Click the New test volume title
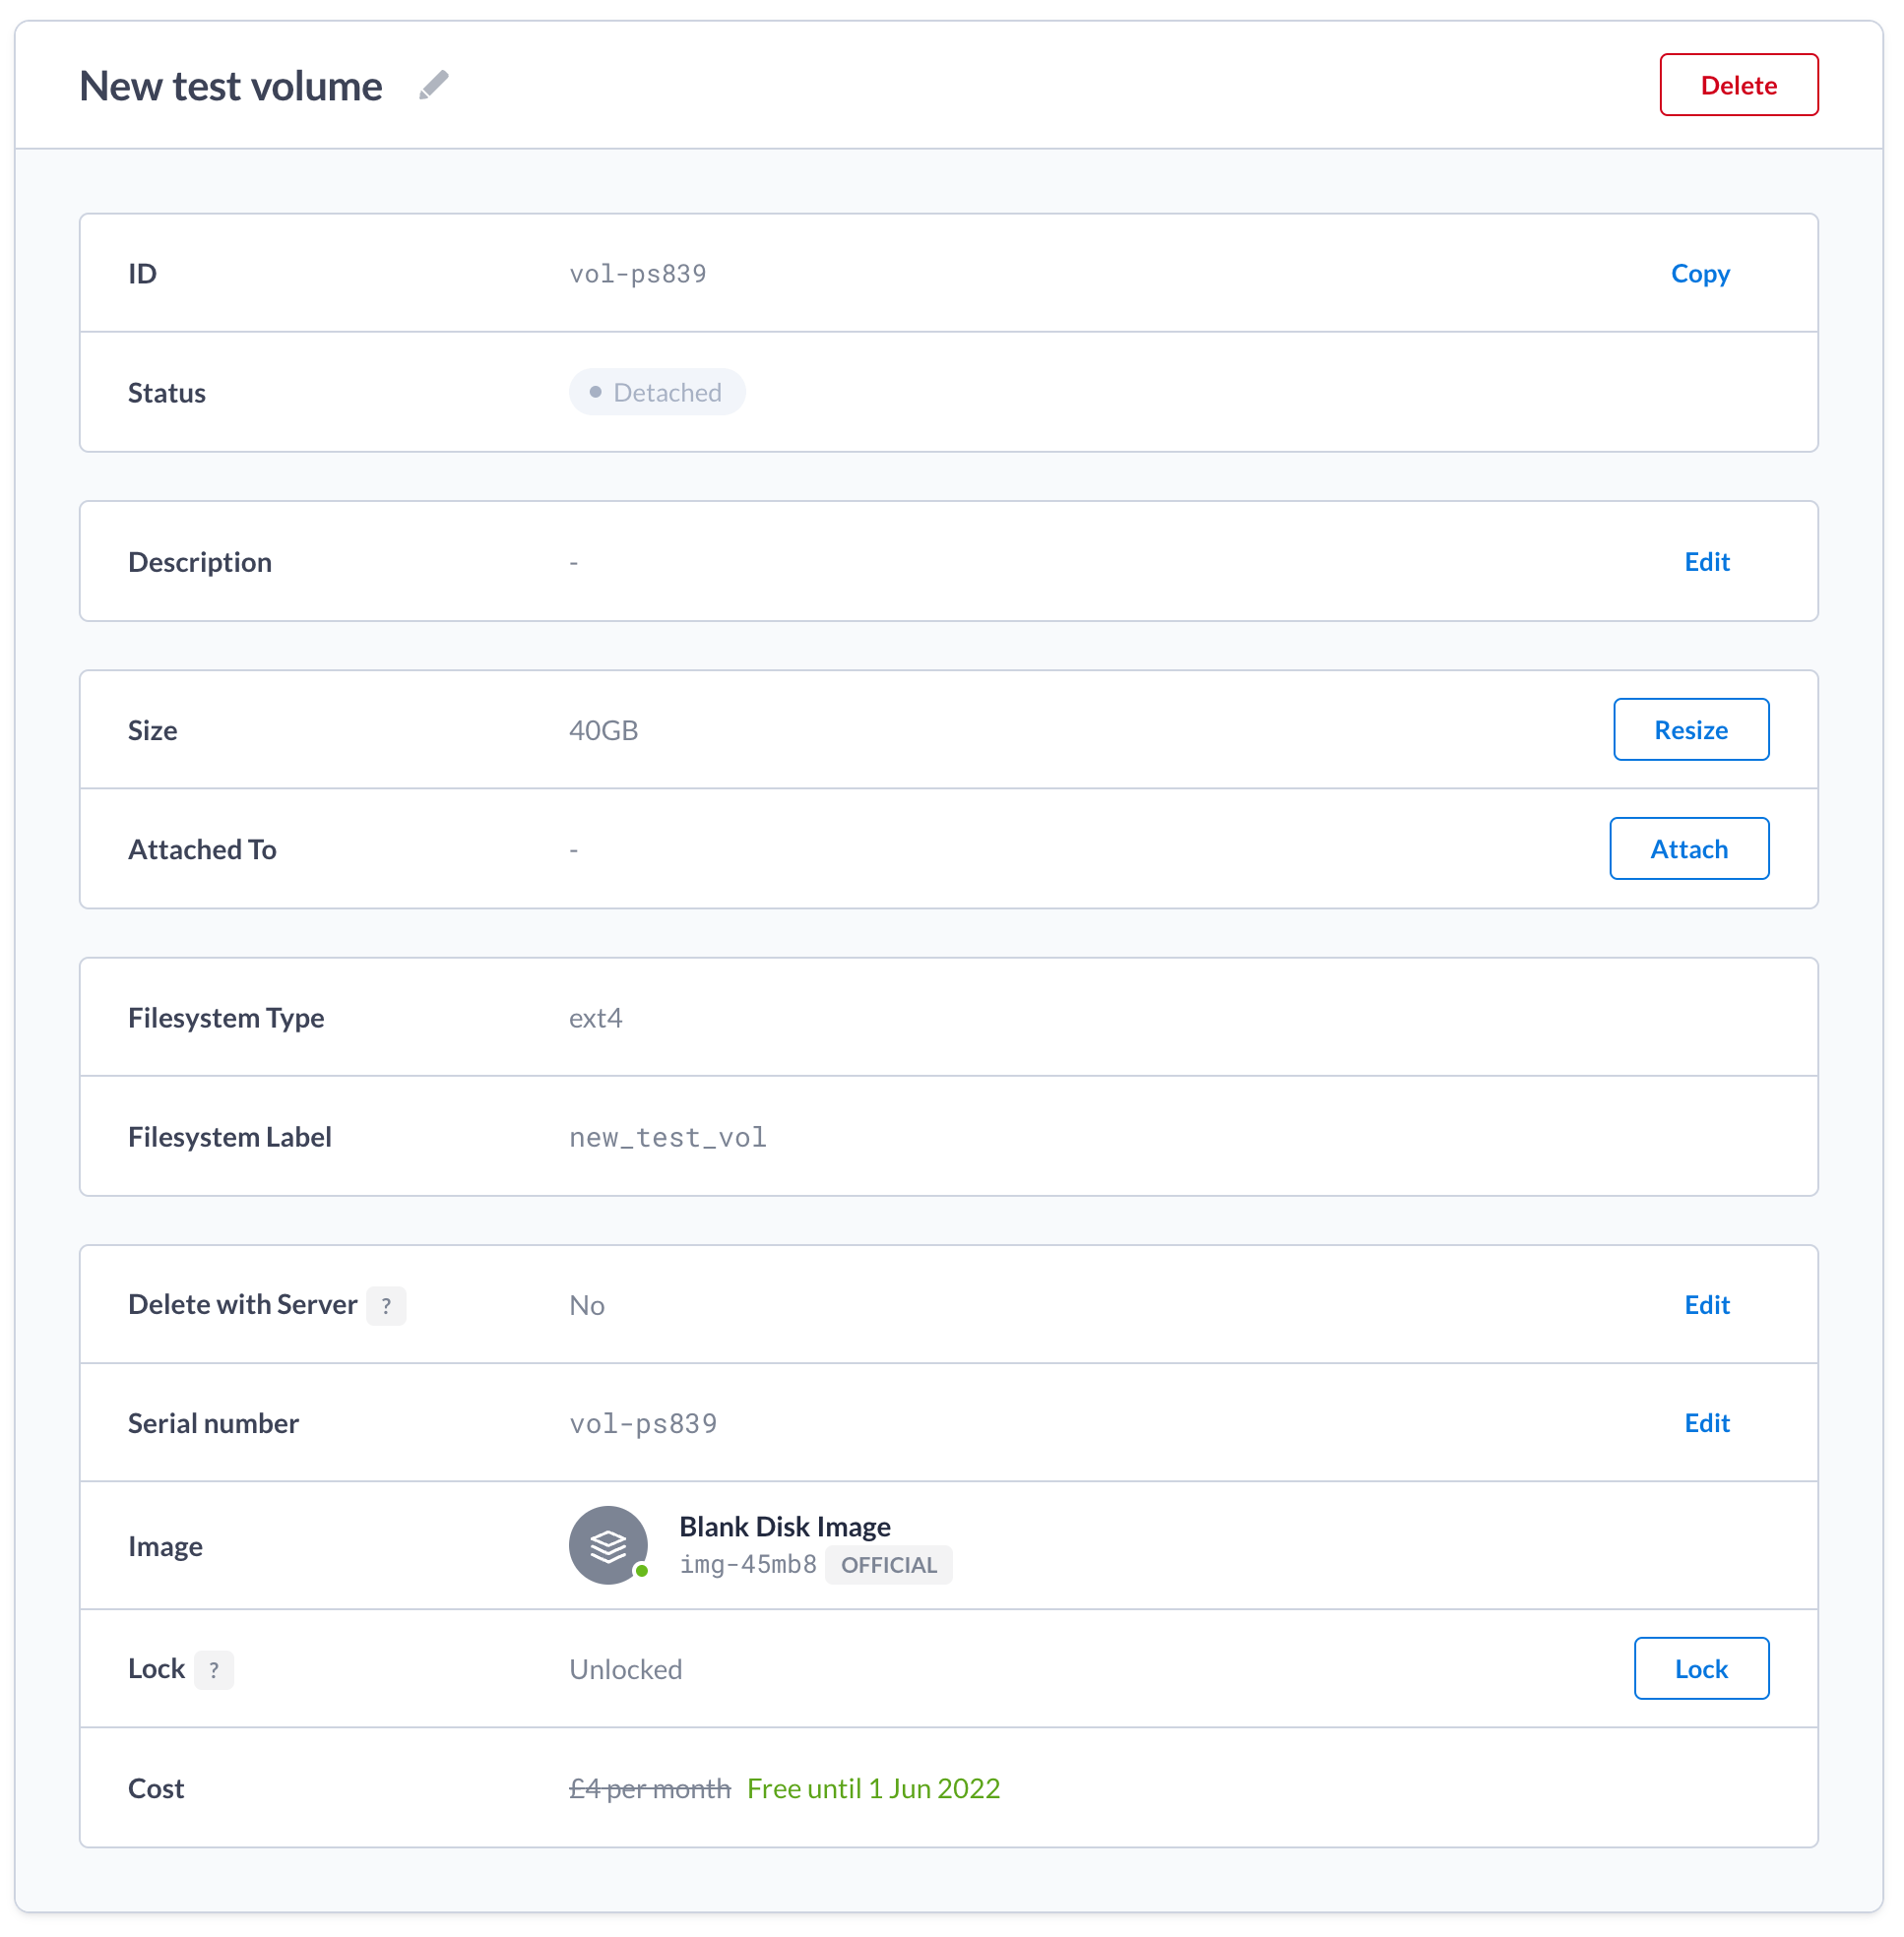 coord(231,86)
